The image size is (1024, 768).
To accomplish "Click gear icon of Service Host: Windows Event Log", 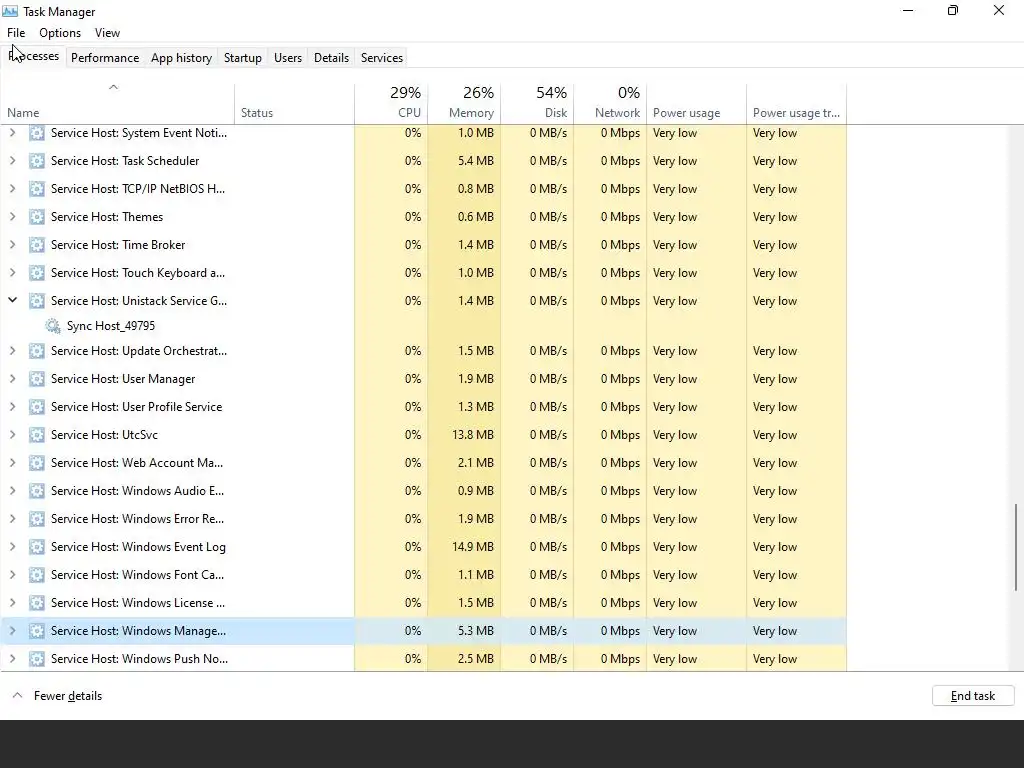I will [x=37, y=547].
